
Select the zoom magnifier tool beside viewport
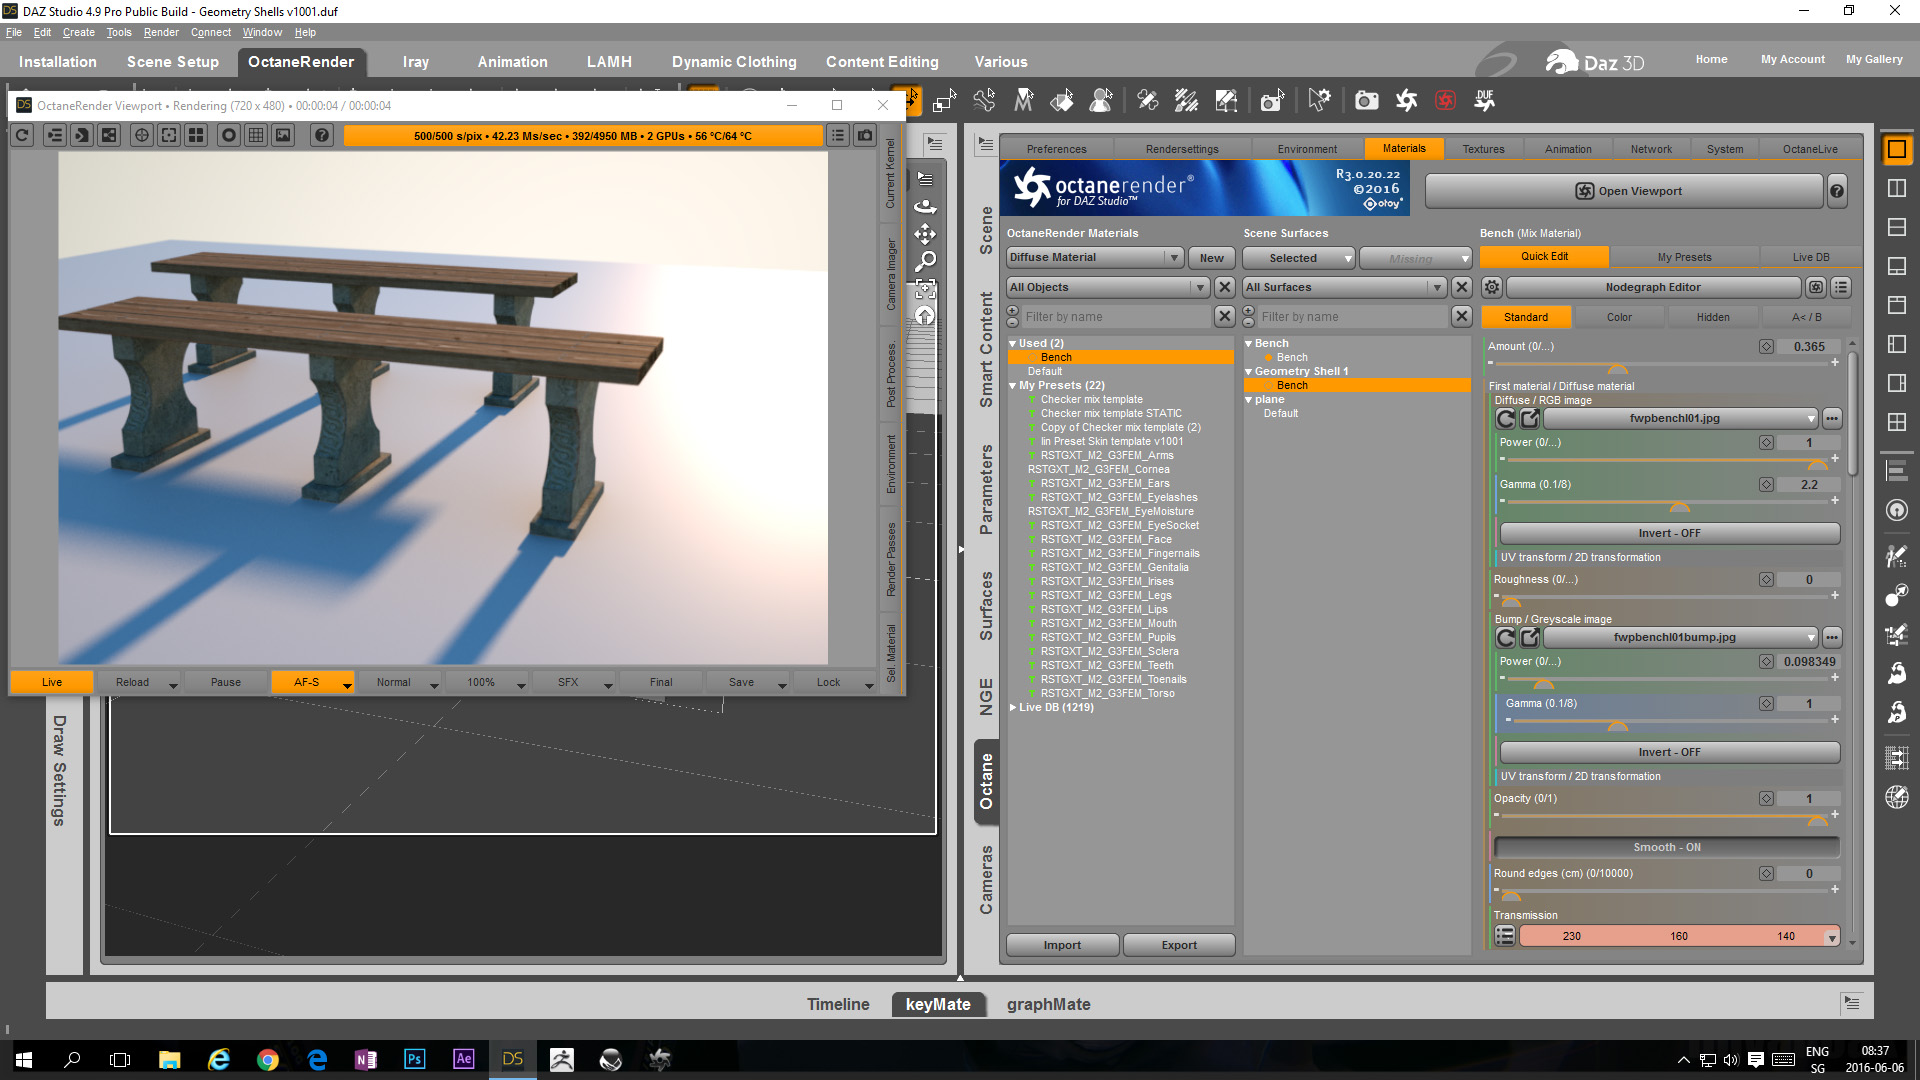point(926,261)
